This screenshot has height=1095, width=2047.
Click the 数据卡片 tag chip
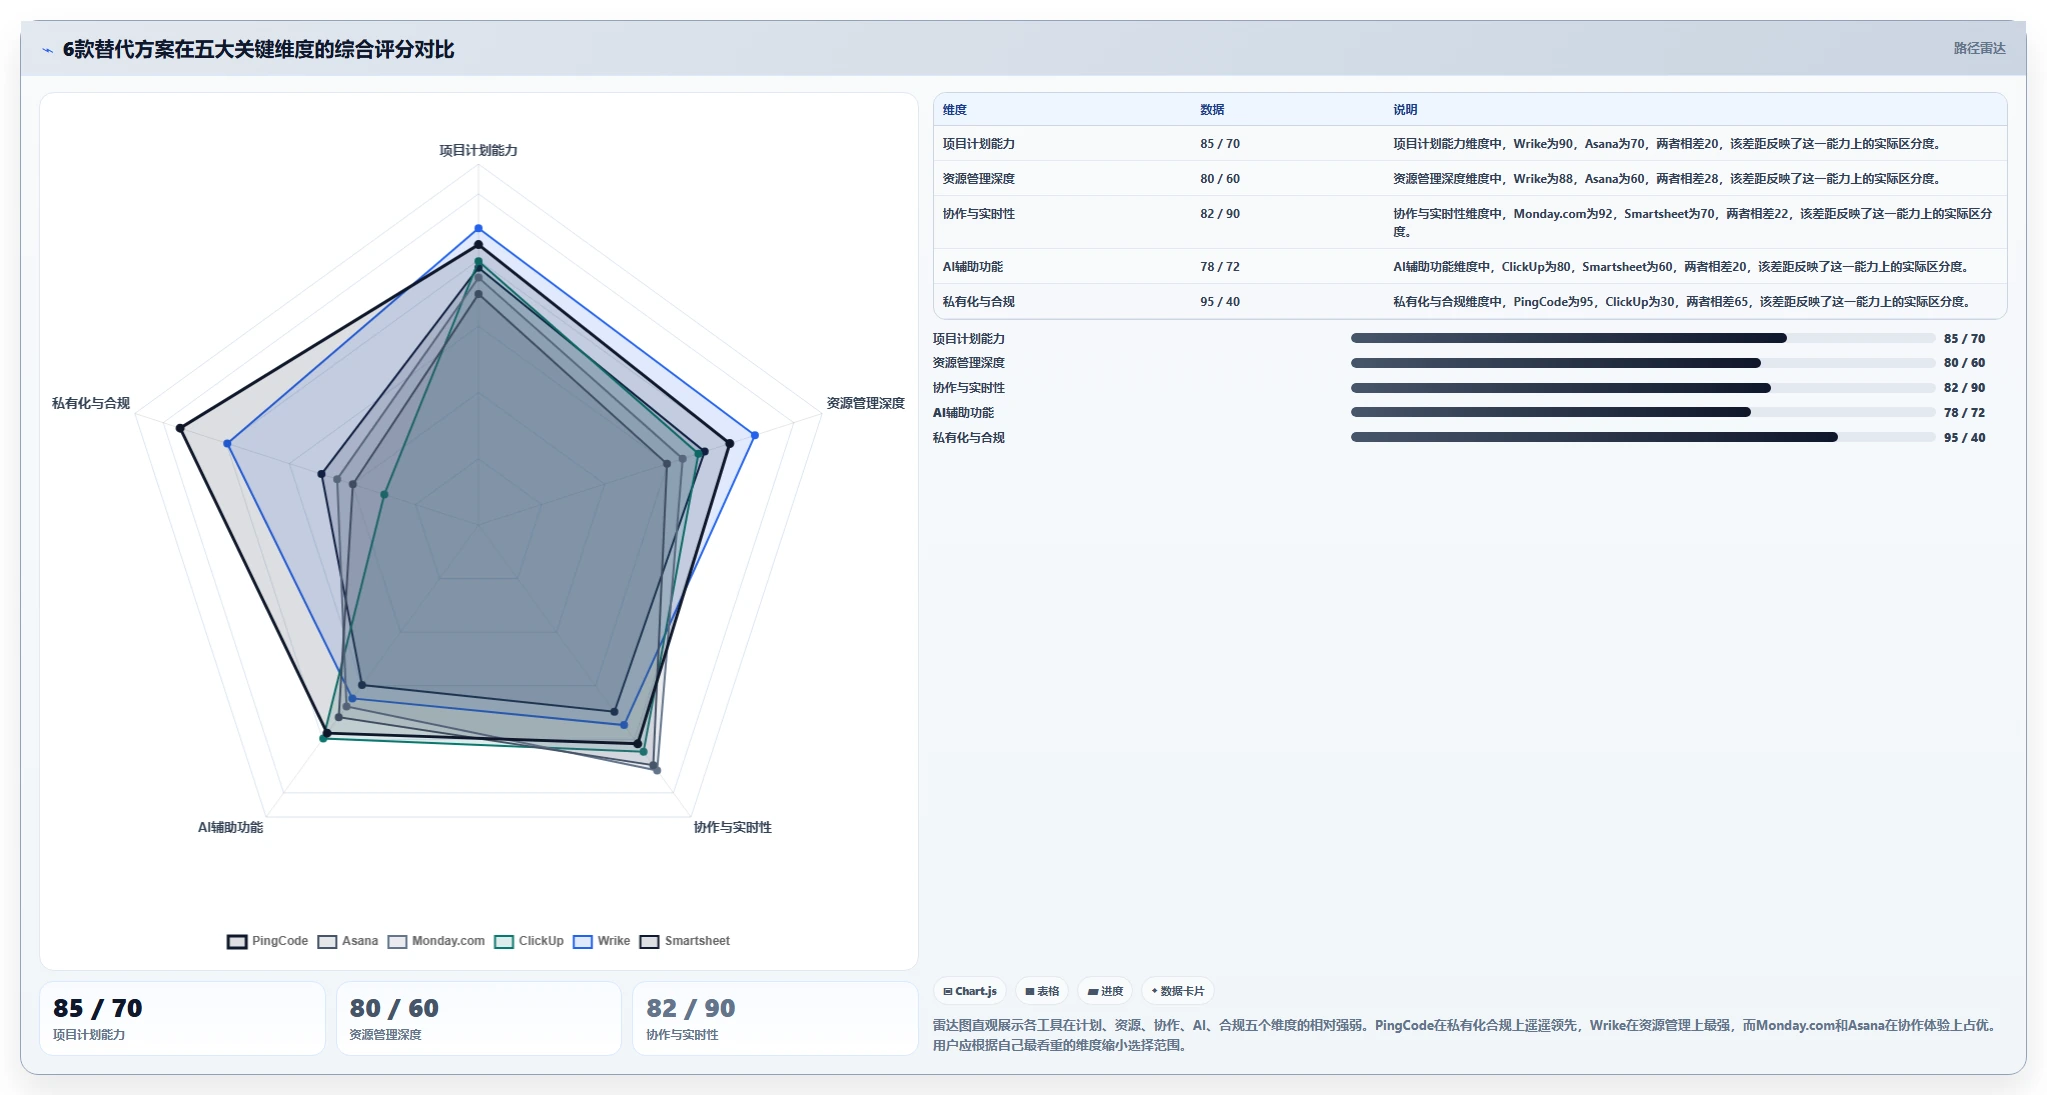(1177, 991)
